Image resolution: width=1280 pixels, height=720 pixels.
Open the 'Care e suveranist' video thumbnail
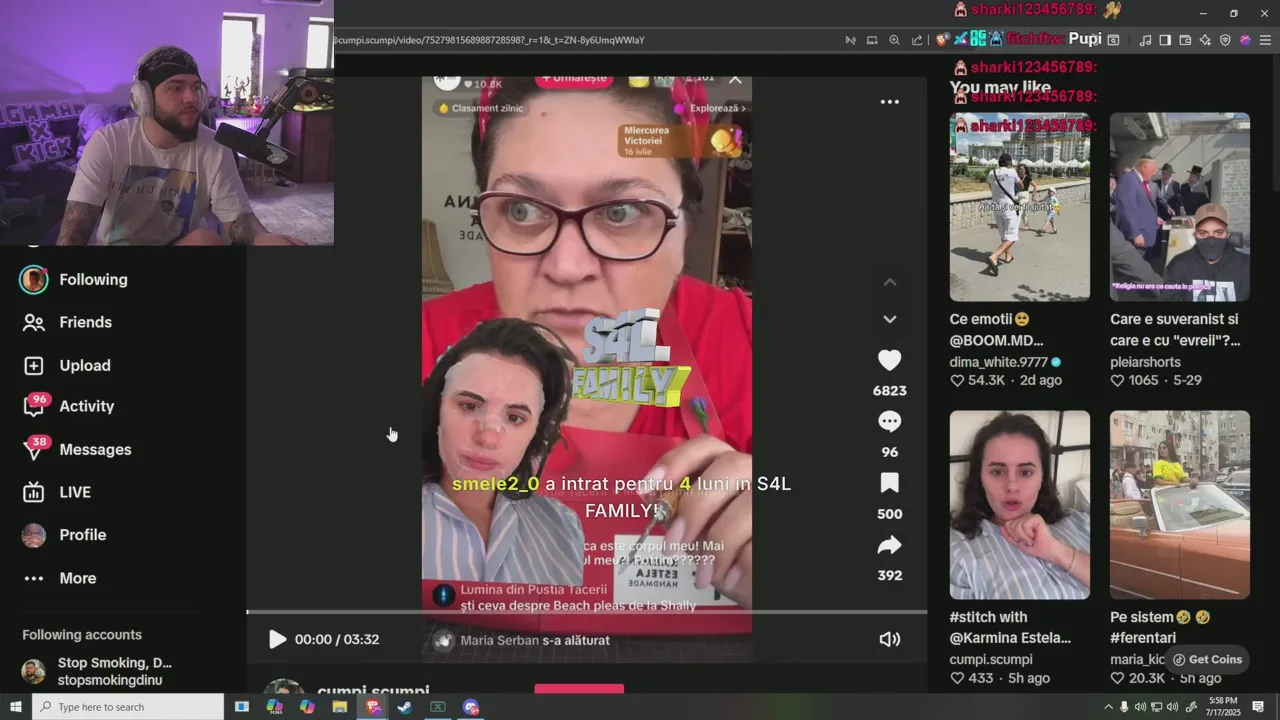click(x=1179, y=206)
